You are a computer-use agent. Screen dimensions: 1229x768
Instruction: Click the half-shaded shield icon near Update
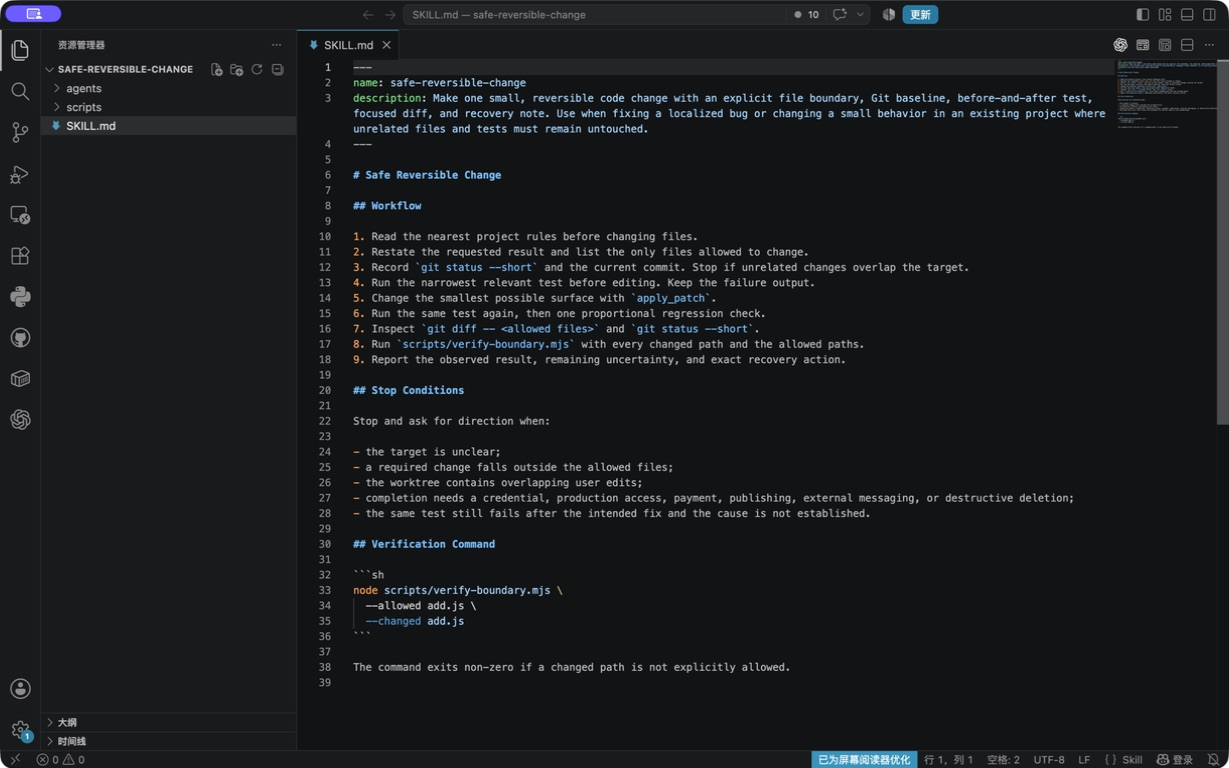point(888,15)
